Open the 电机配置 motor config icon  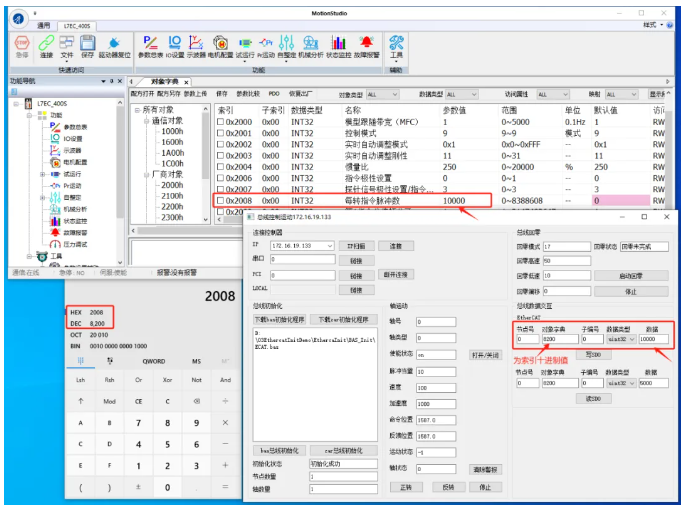(221, 43)
